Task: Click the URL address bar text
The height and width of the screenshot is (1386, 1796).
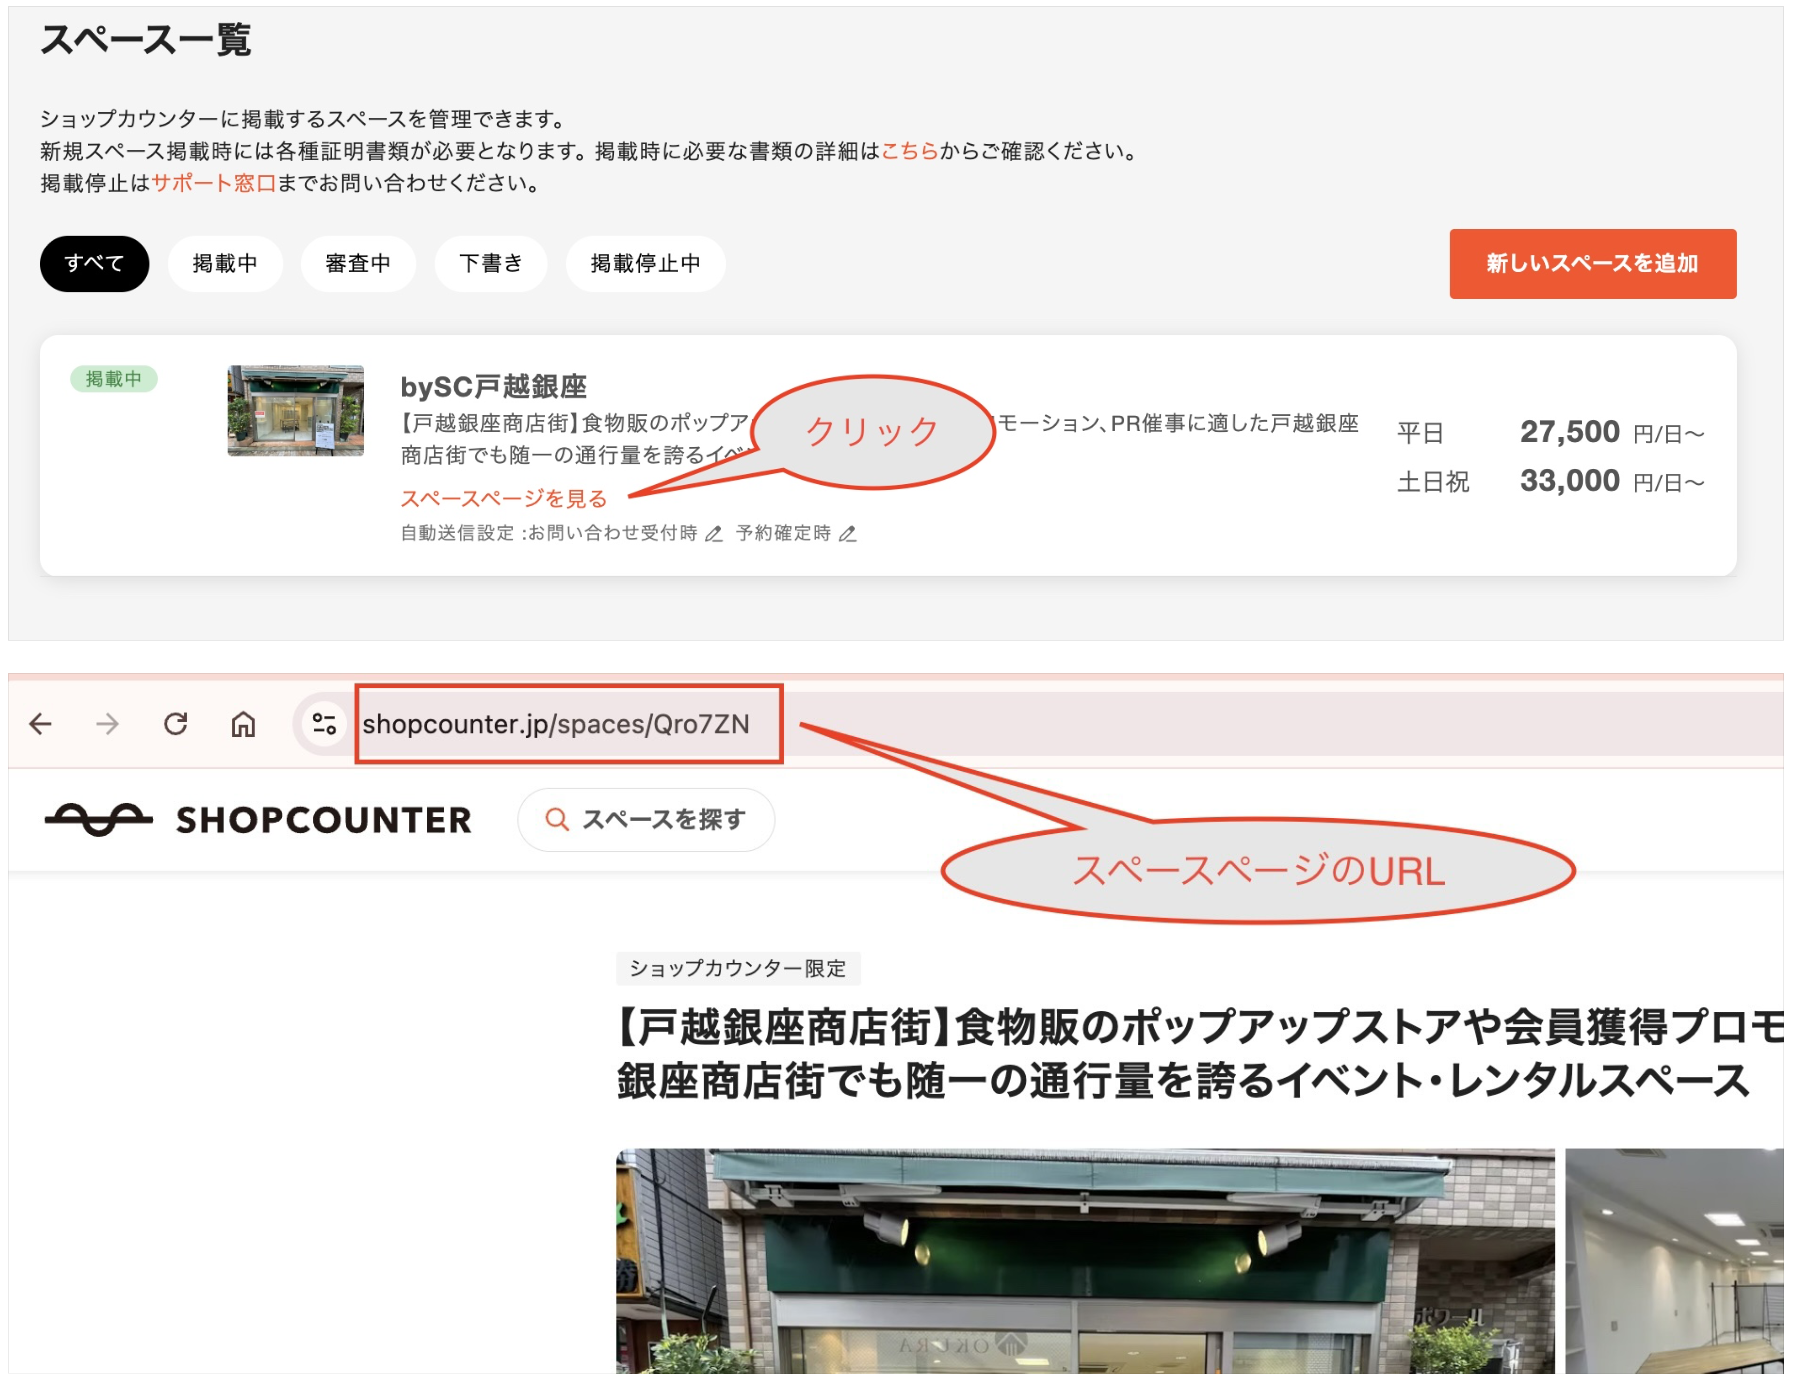Action: [556, 724]
